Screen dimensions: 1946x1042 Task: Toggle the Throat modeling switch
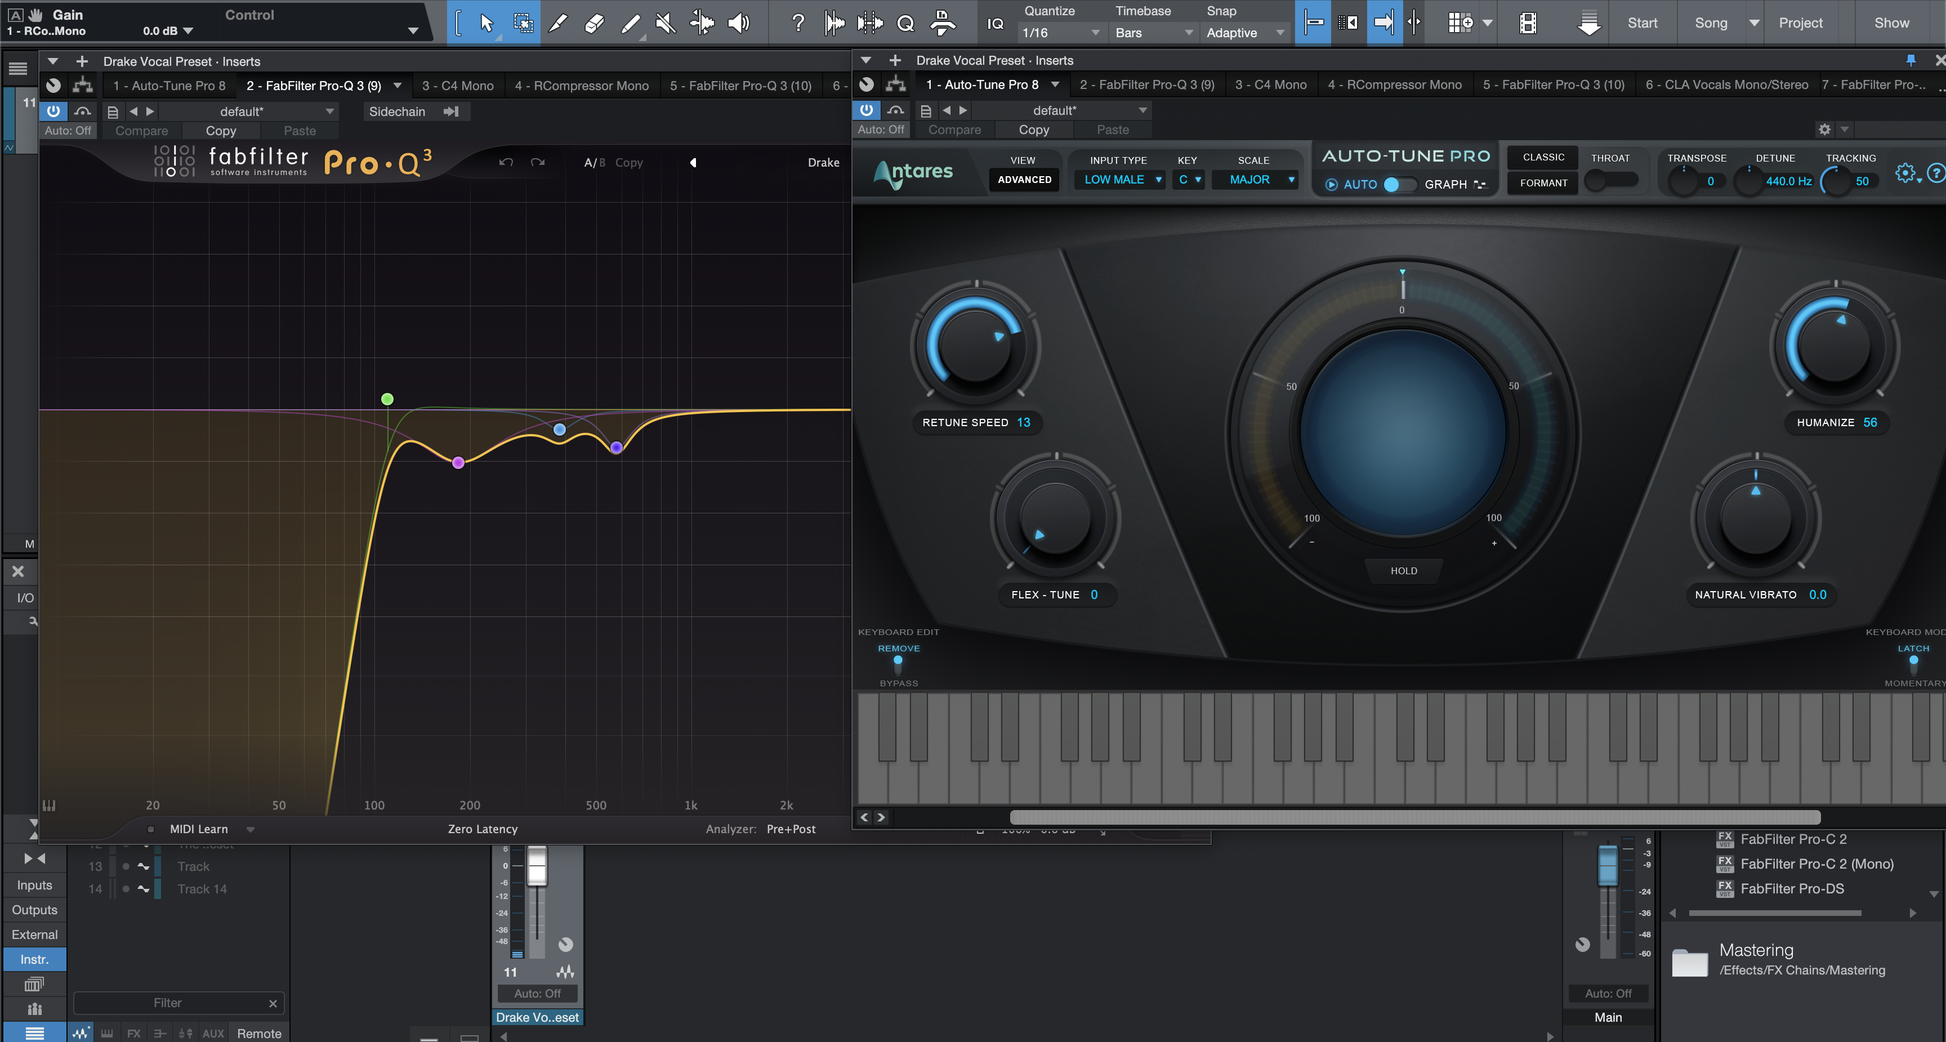point(1610,181)
